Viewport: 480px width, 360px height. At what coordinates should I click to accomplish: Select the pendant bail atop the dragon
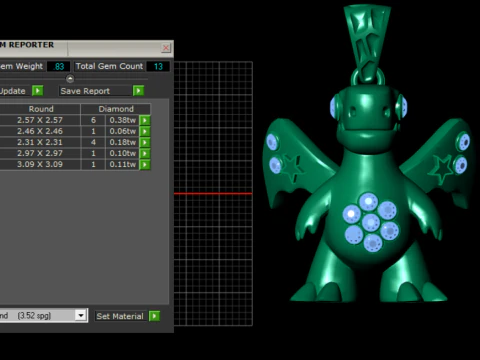[x=368, y=42]
